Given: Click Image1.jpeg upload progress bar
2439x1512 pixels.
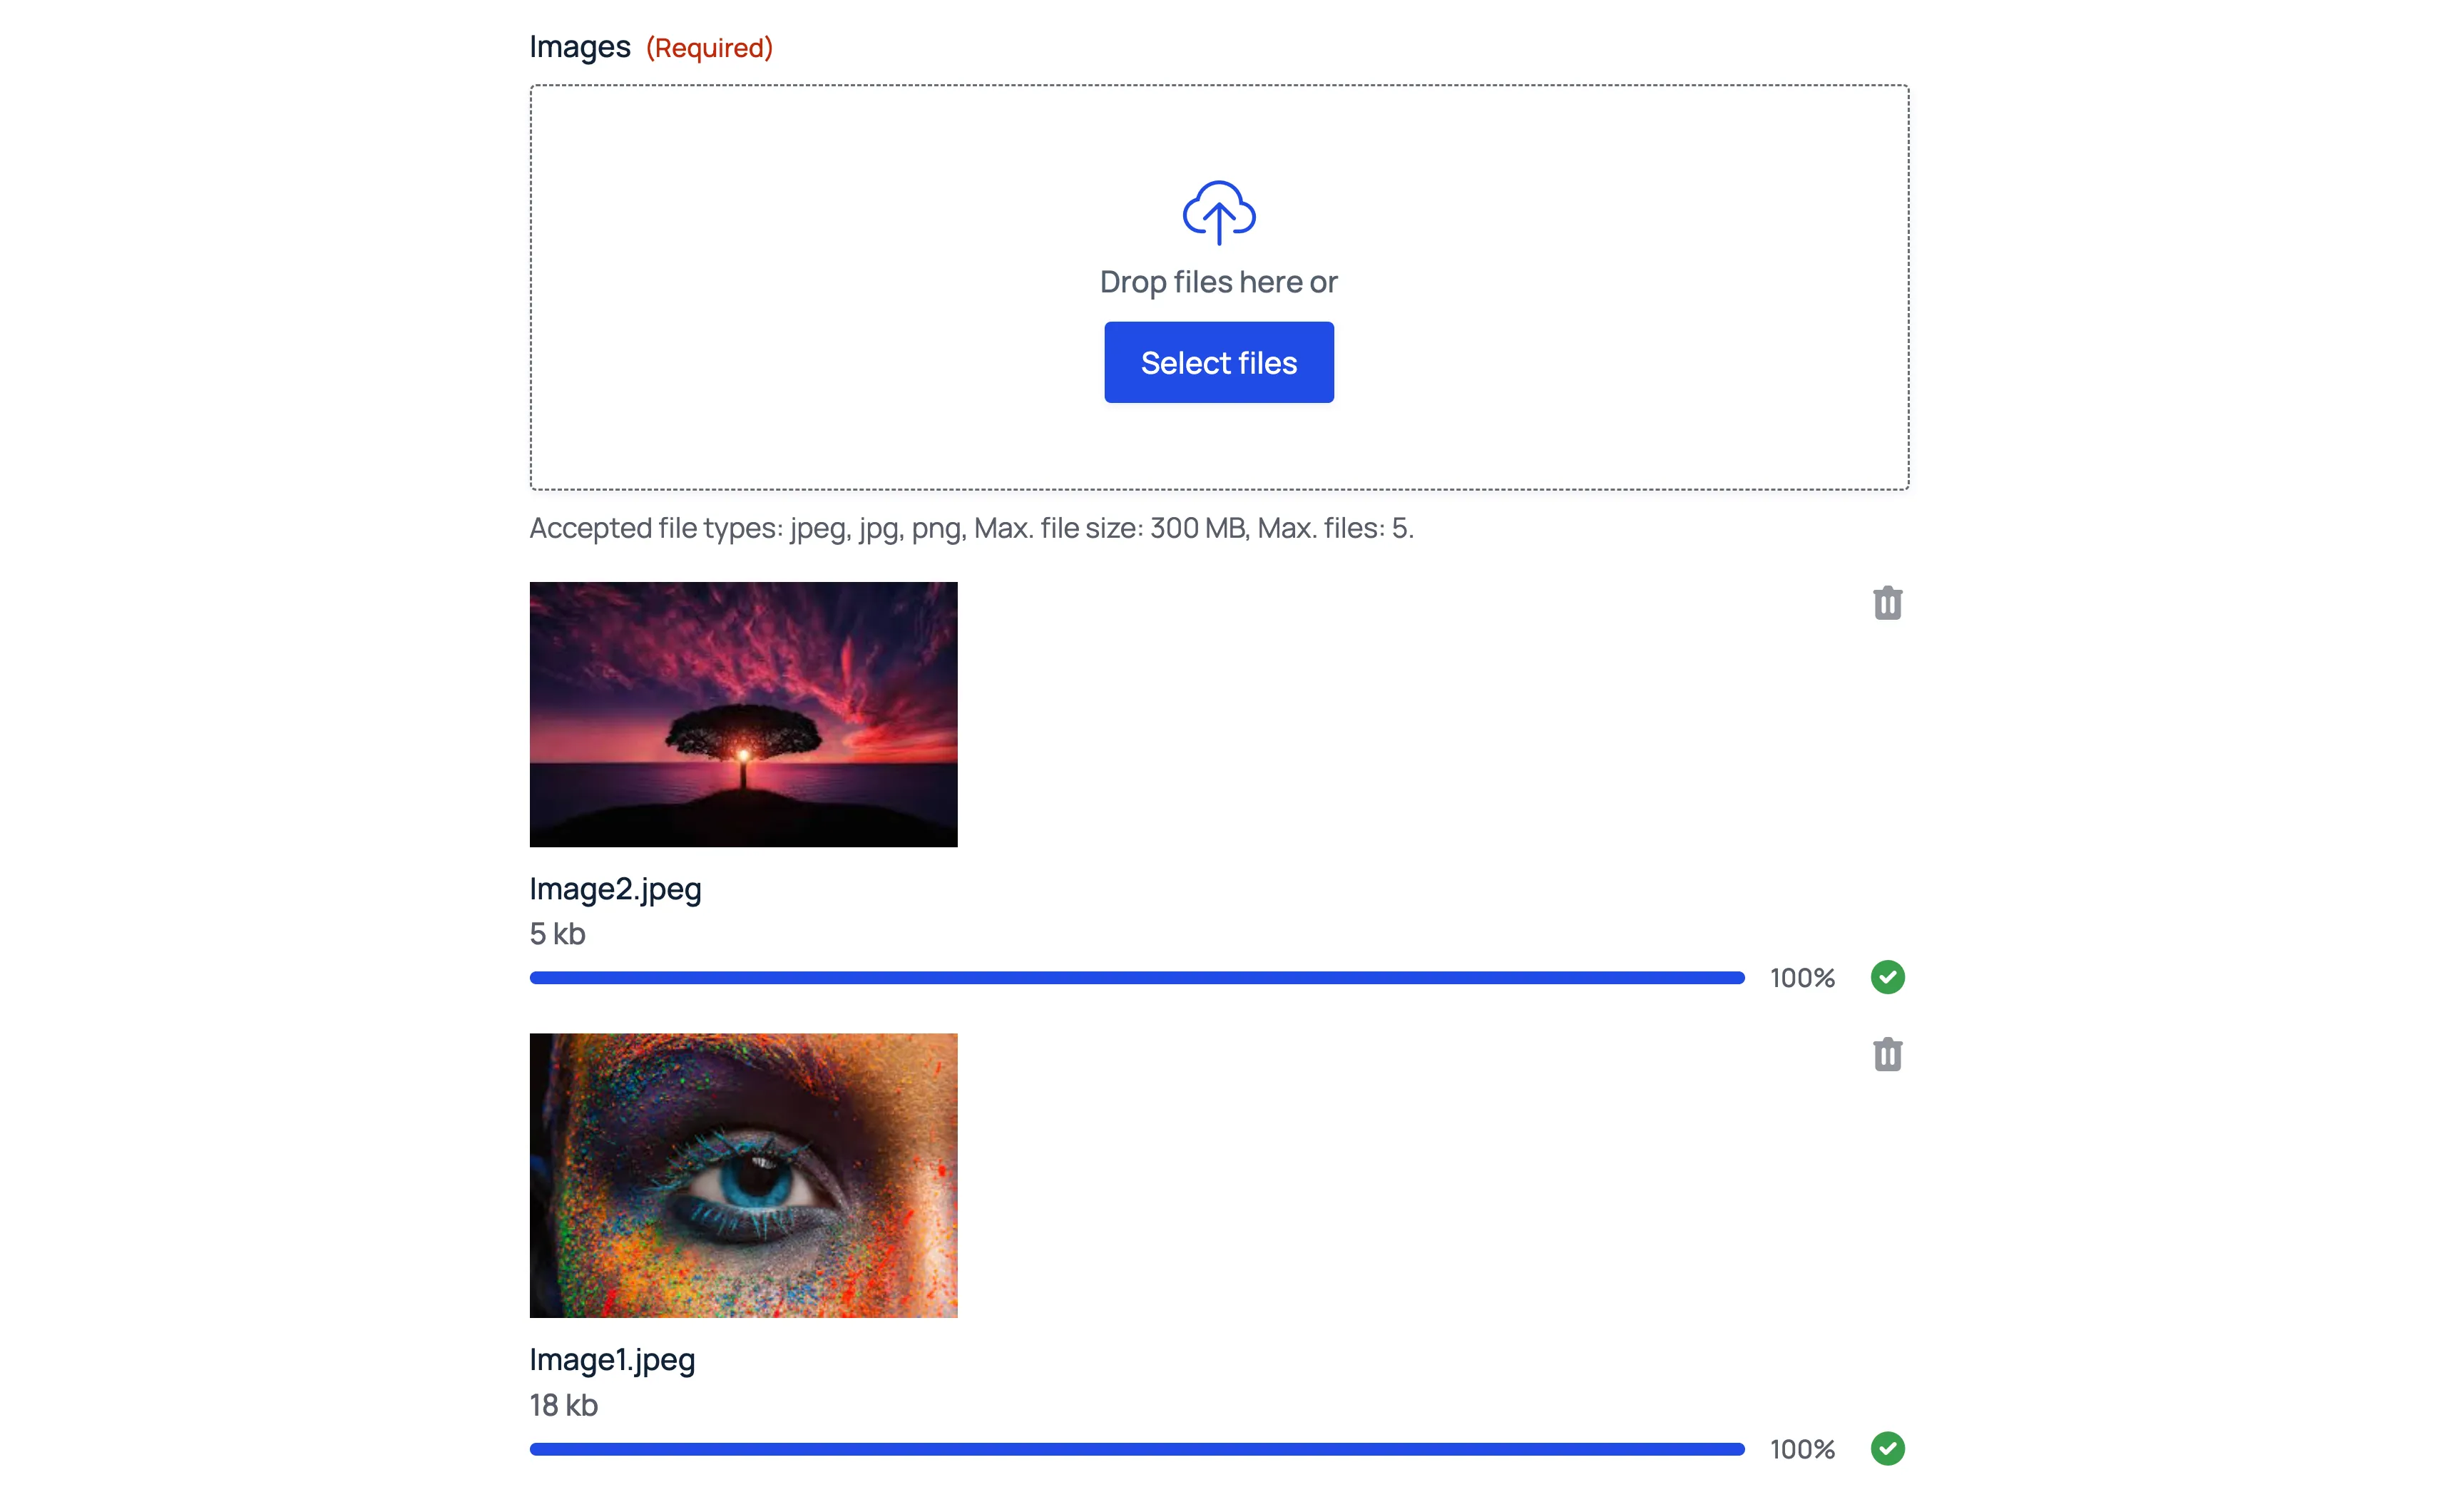Looking at the screenshot, I should (1136, 1448).
